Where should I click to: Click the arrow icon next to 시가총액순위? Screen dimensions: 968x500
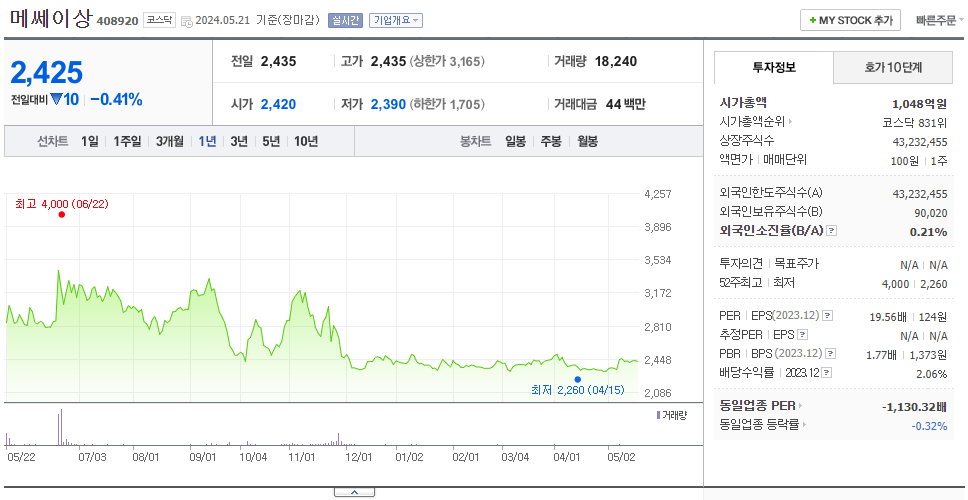[790, 122]
